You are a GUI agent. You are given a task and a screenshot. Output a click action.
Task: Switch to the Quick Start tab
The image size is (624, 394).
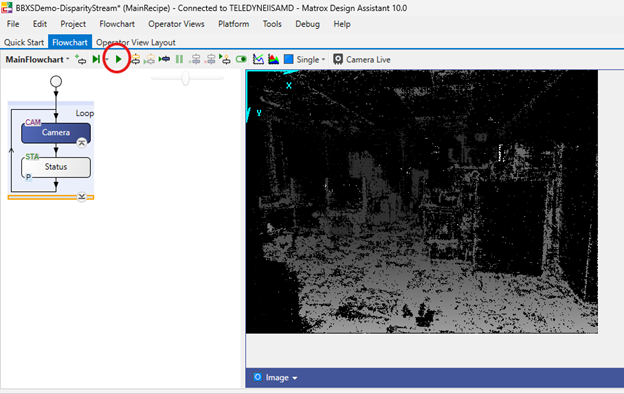point(24,42)
